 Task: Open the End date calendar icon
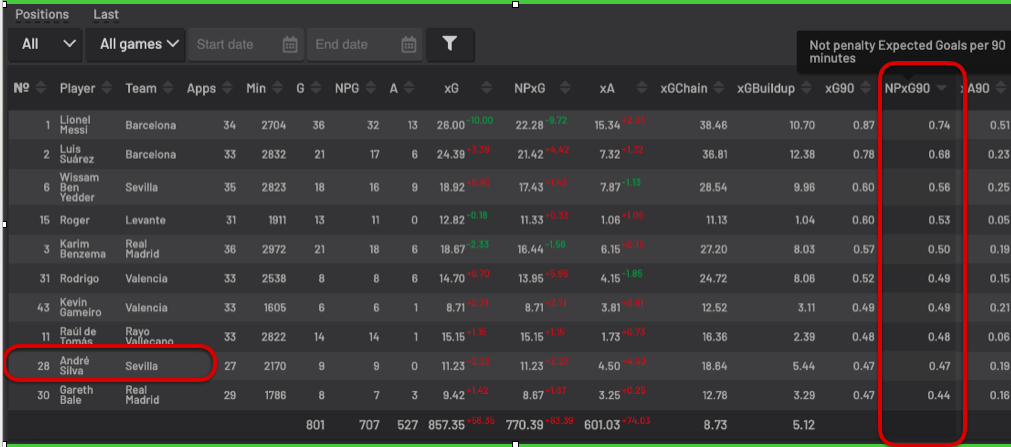(409, 45)
